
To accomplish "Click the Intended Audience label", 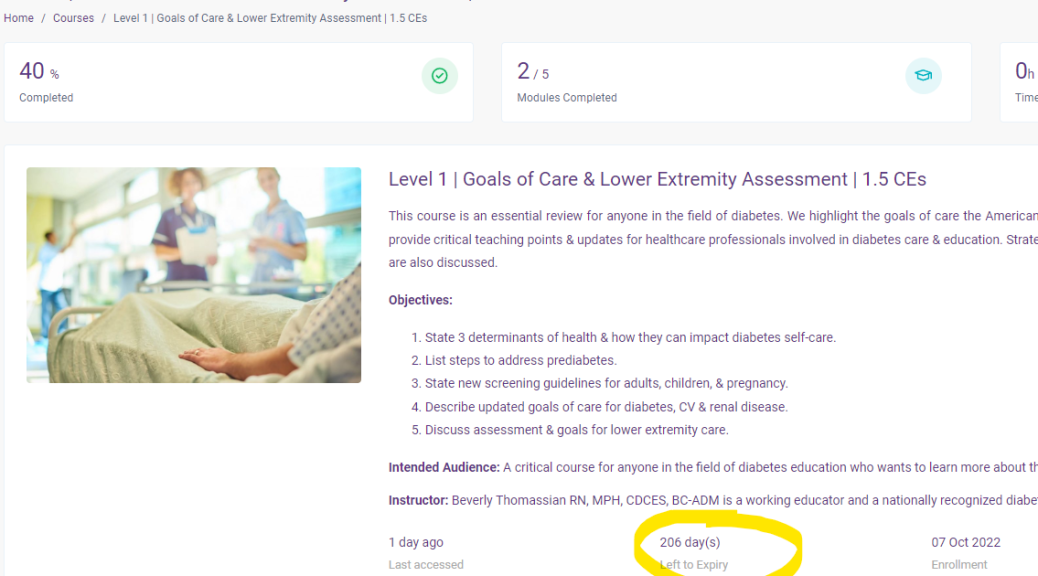I will (443, 468).
